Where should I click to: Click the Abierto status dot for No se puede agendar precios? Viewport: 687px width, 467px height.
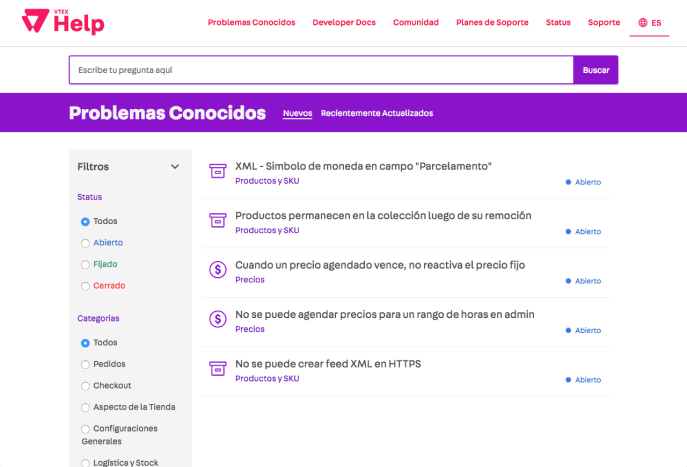tap(568, 330)
